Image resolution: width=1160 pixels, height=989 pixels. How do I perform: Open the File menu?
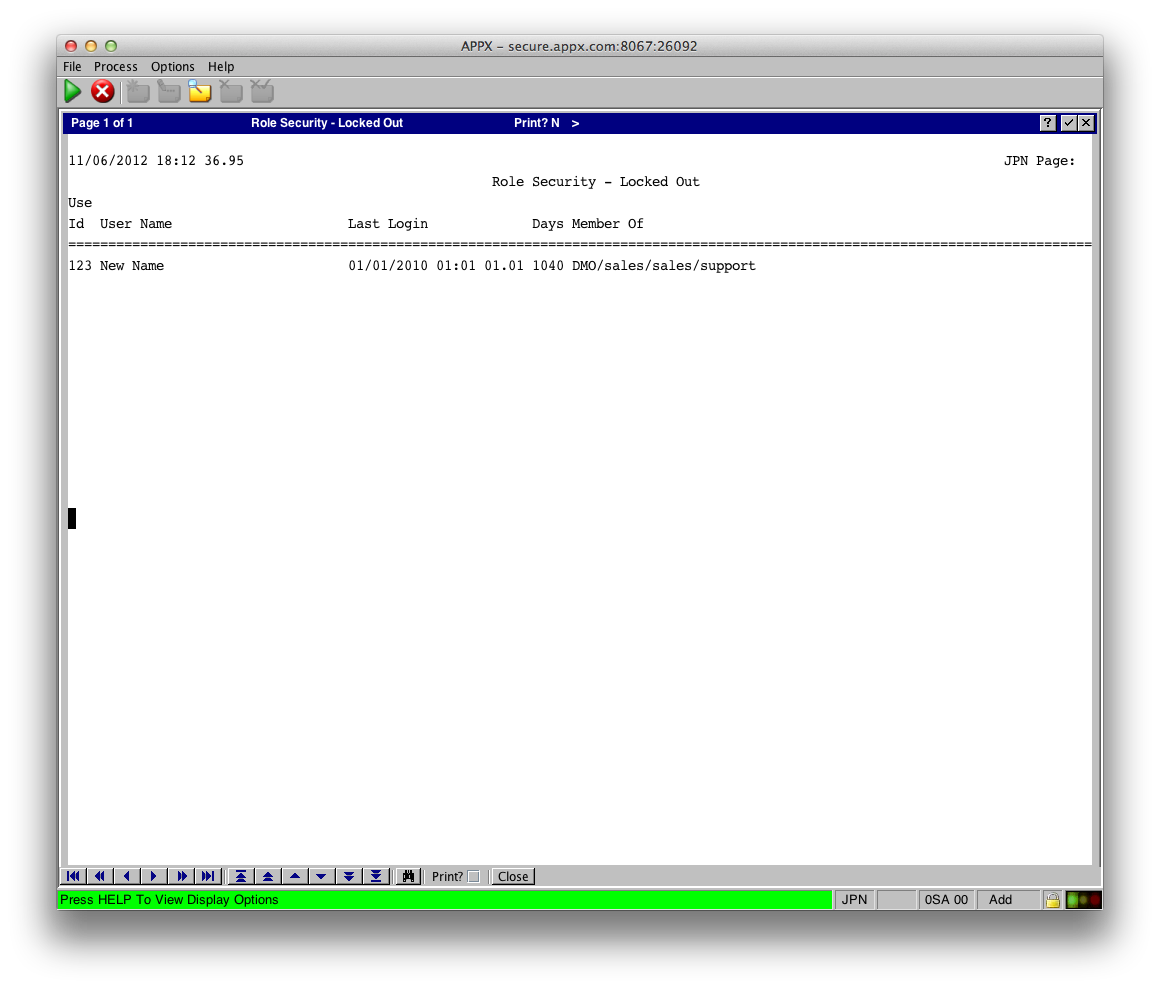(72, 67)
